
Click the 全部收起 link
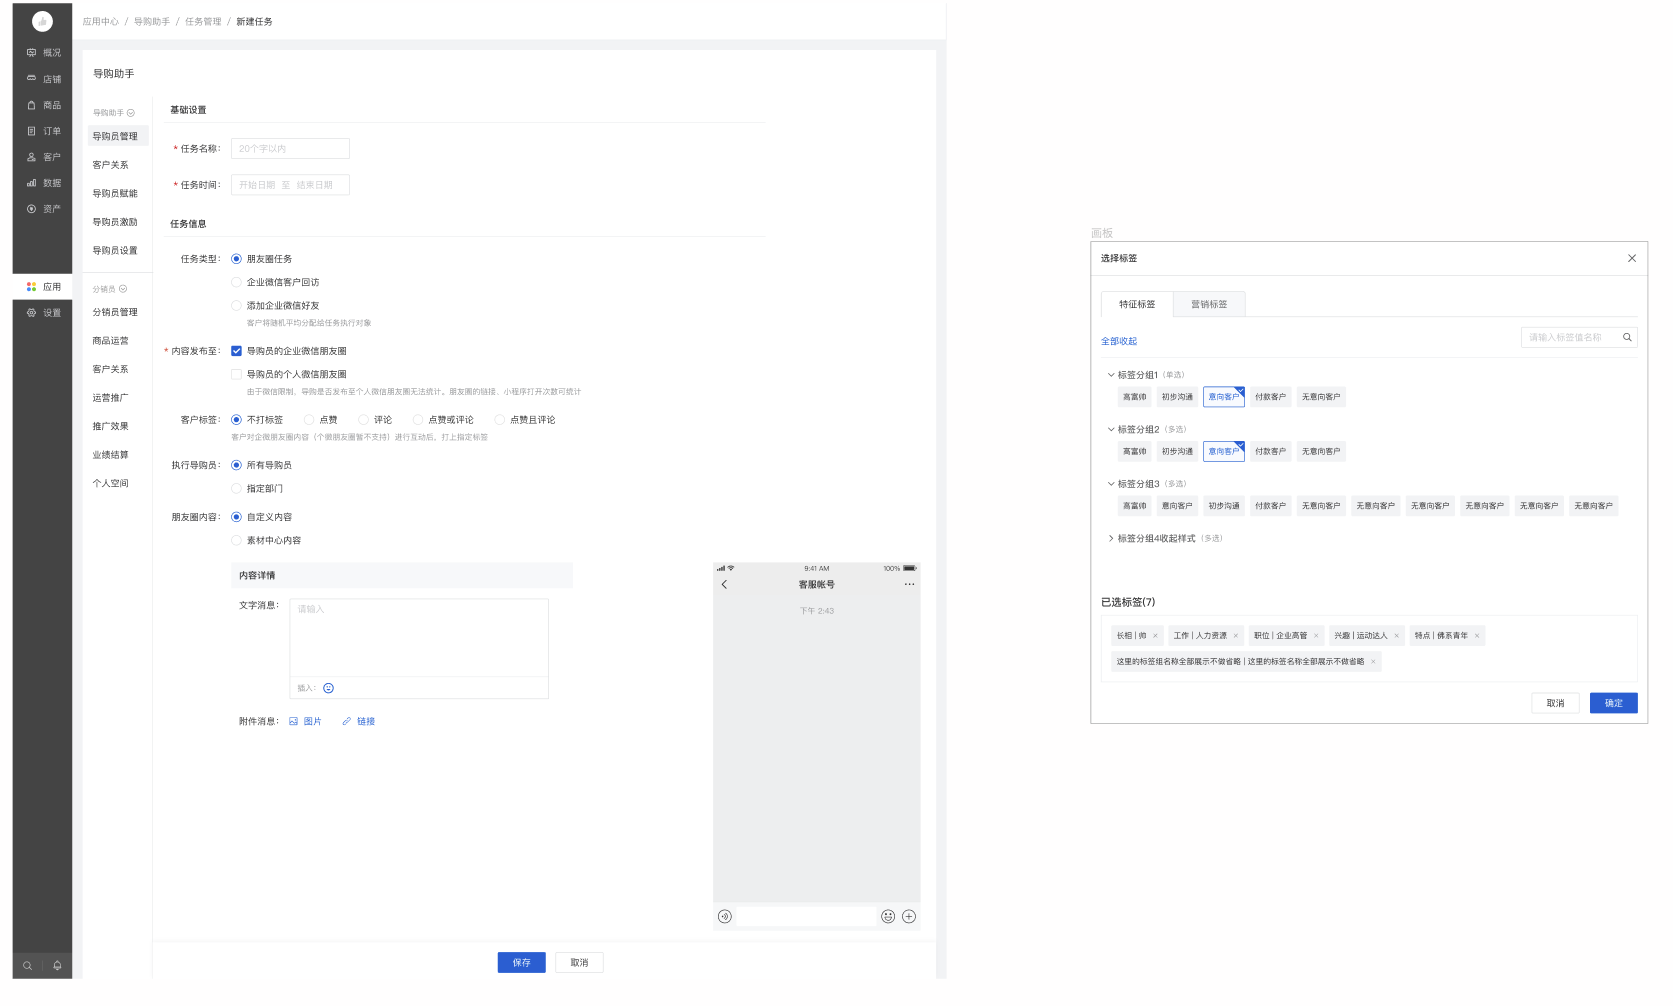(x=1118, y=342)
